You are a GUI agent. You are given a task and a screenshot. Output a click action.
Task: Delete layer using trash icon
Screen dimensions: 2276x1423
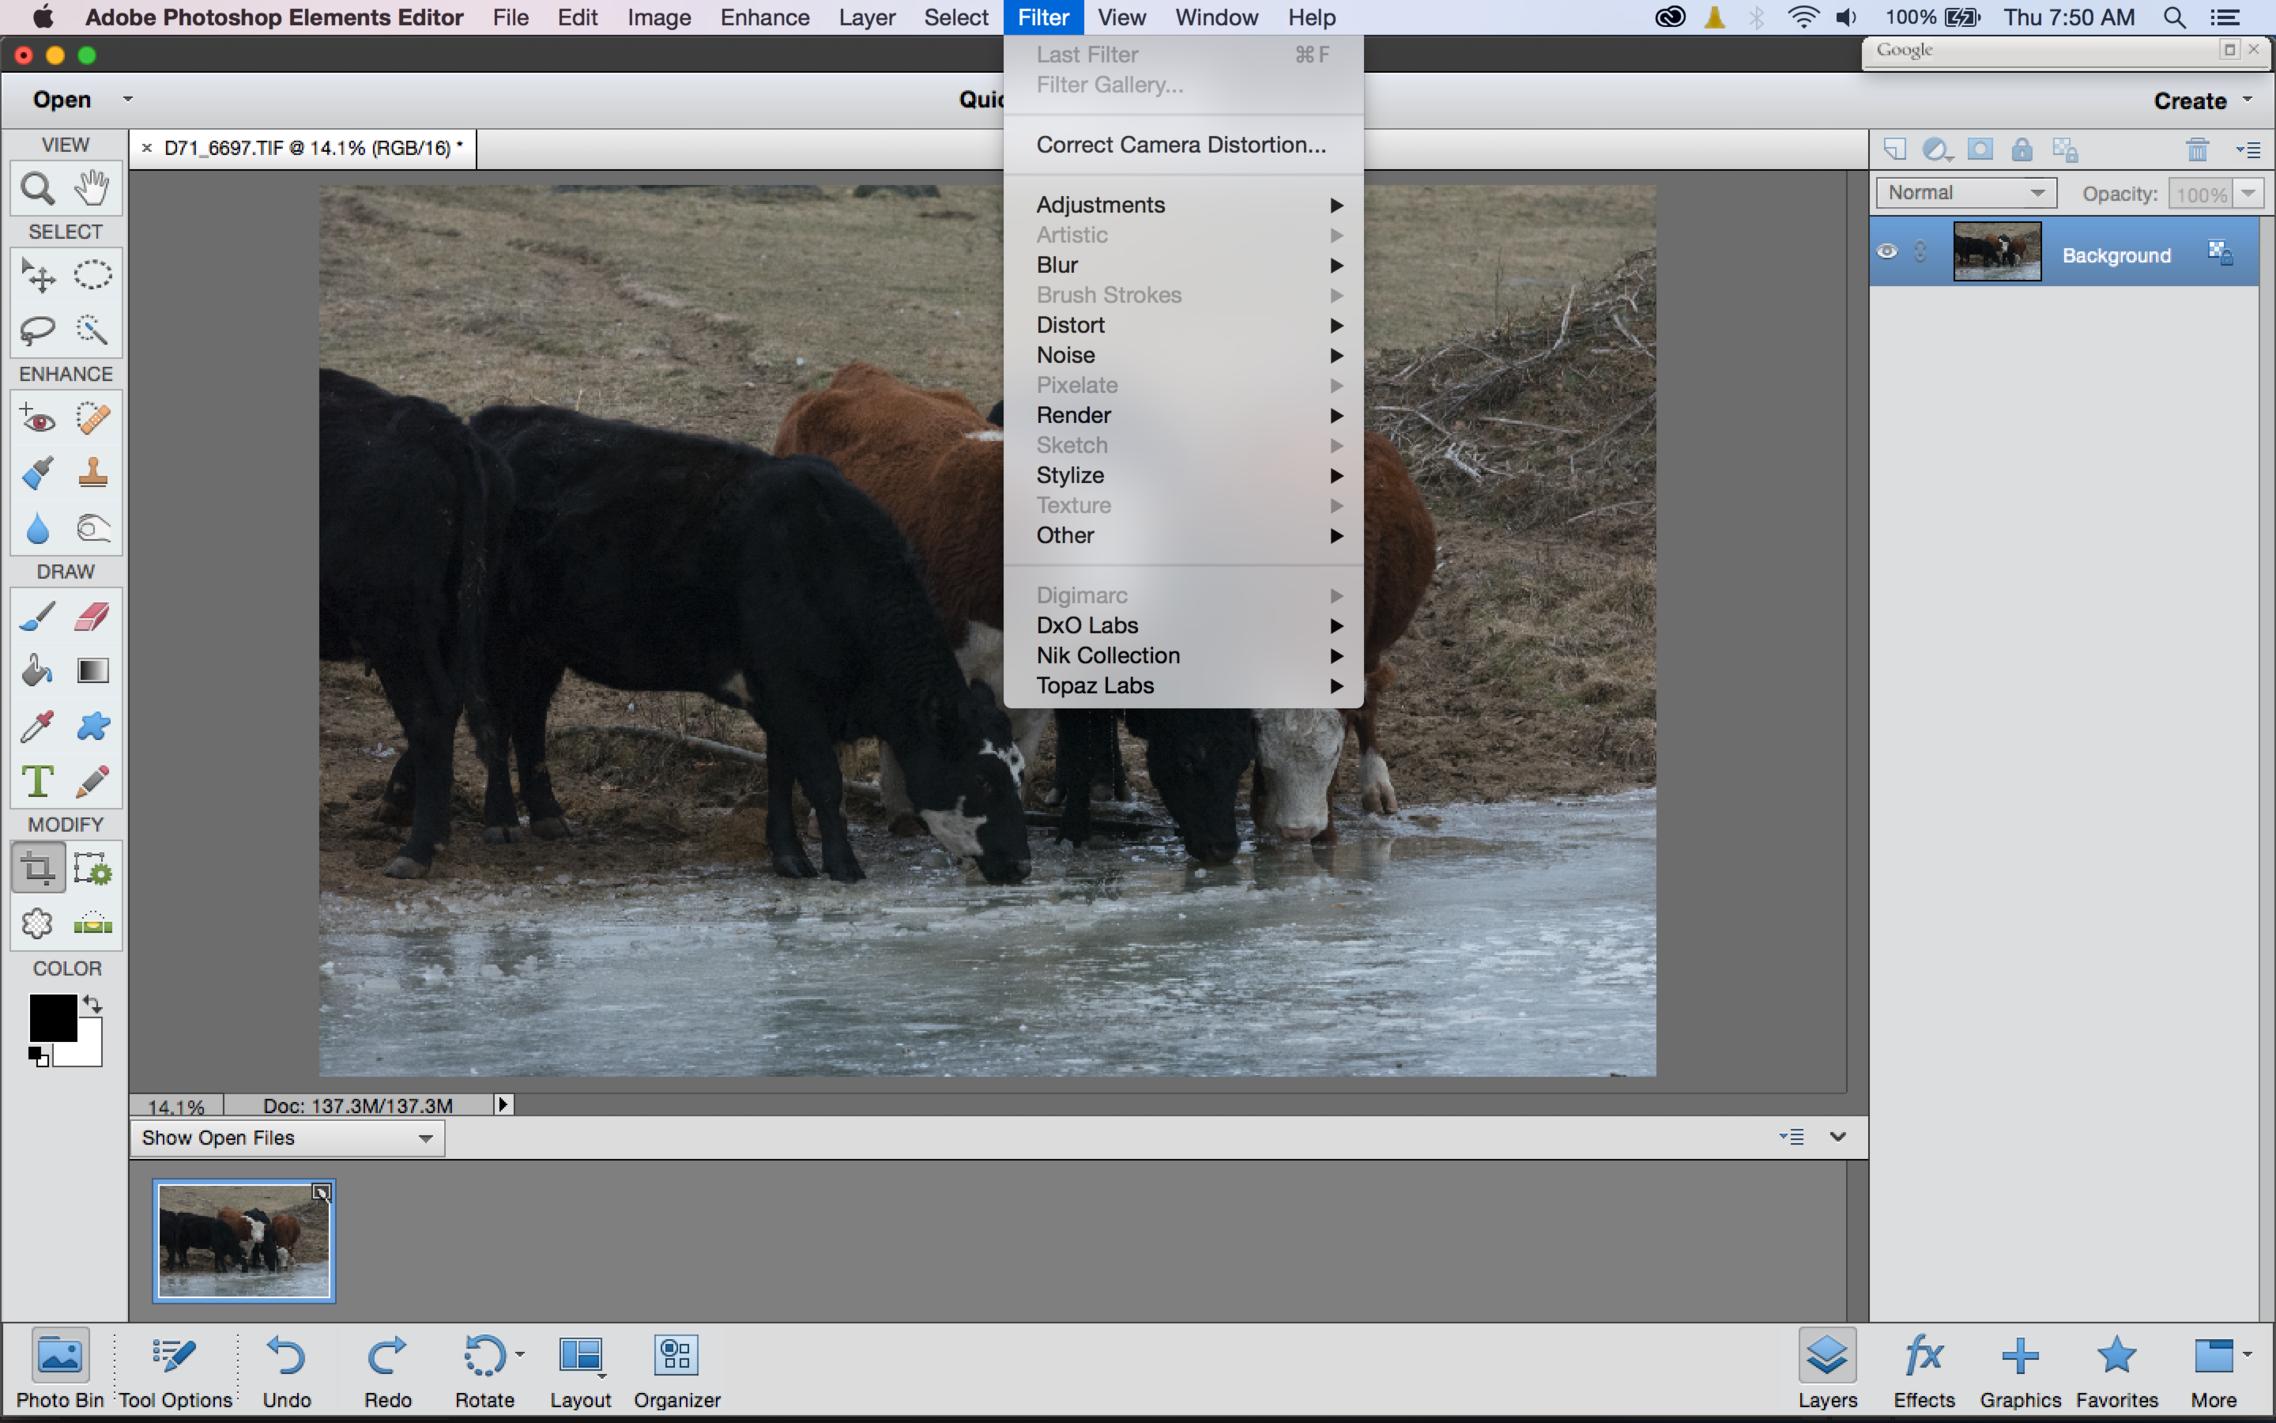pos(2196,150)
